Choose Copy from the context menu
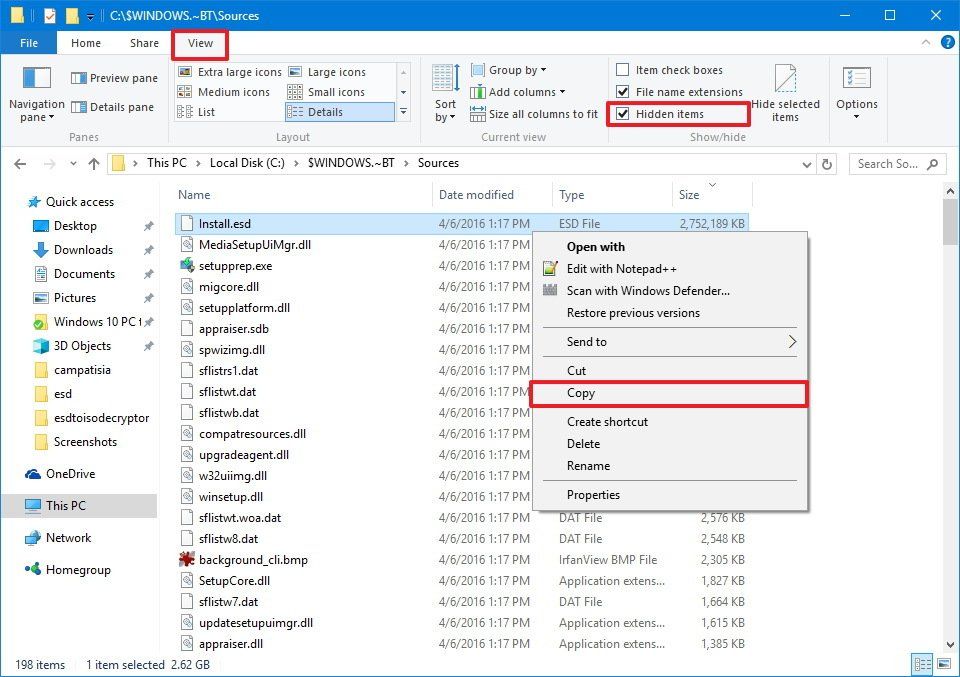The height and width of the screenshot is (677, 960). [581, 393]
